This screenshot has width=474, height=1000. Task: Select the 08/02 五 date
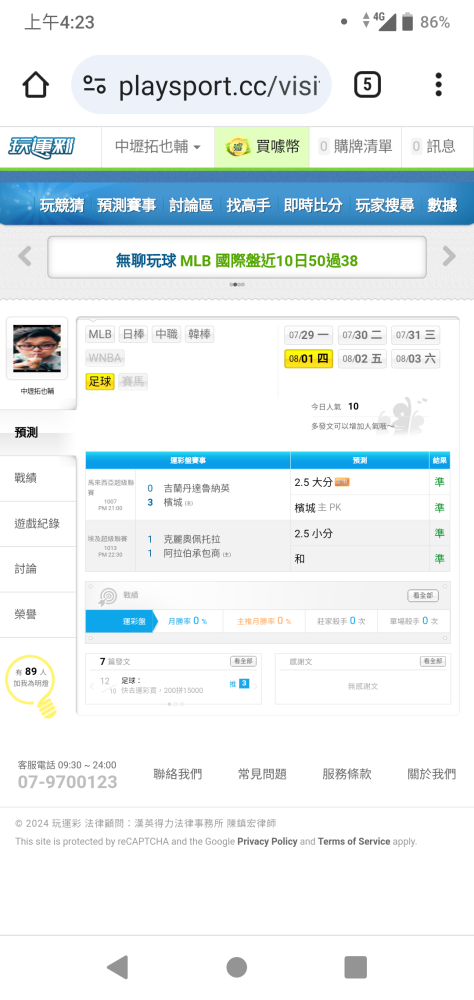pos(362,358)
